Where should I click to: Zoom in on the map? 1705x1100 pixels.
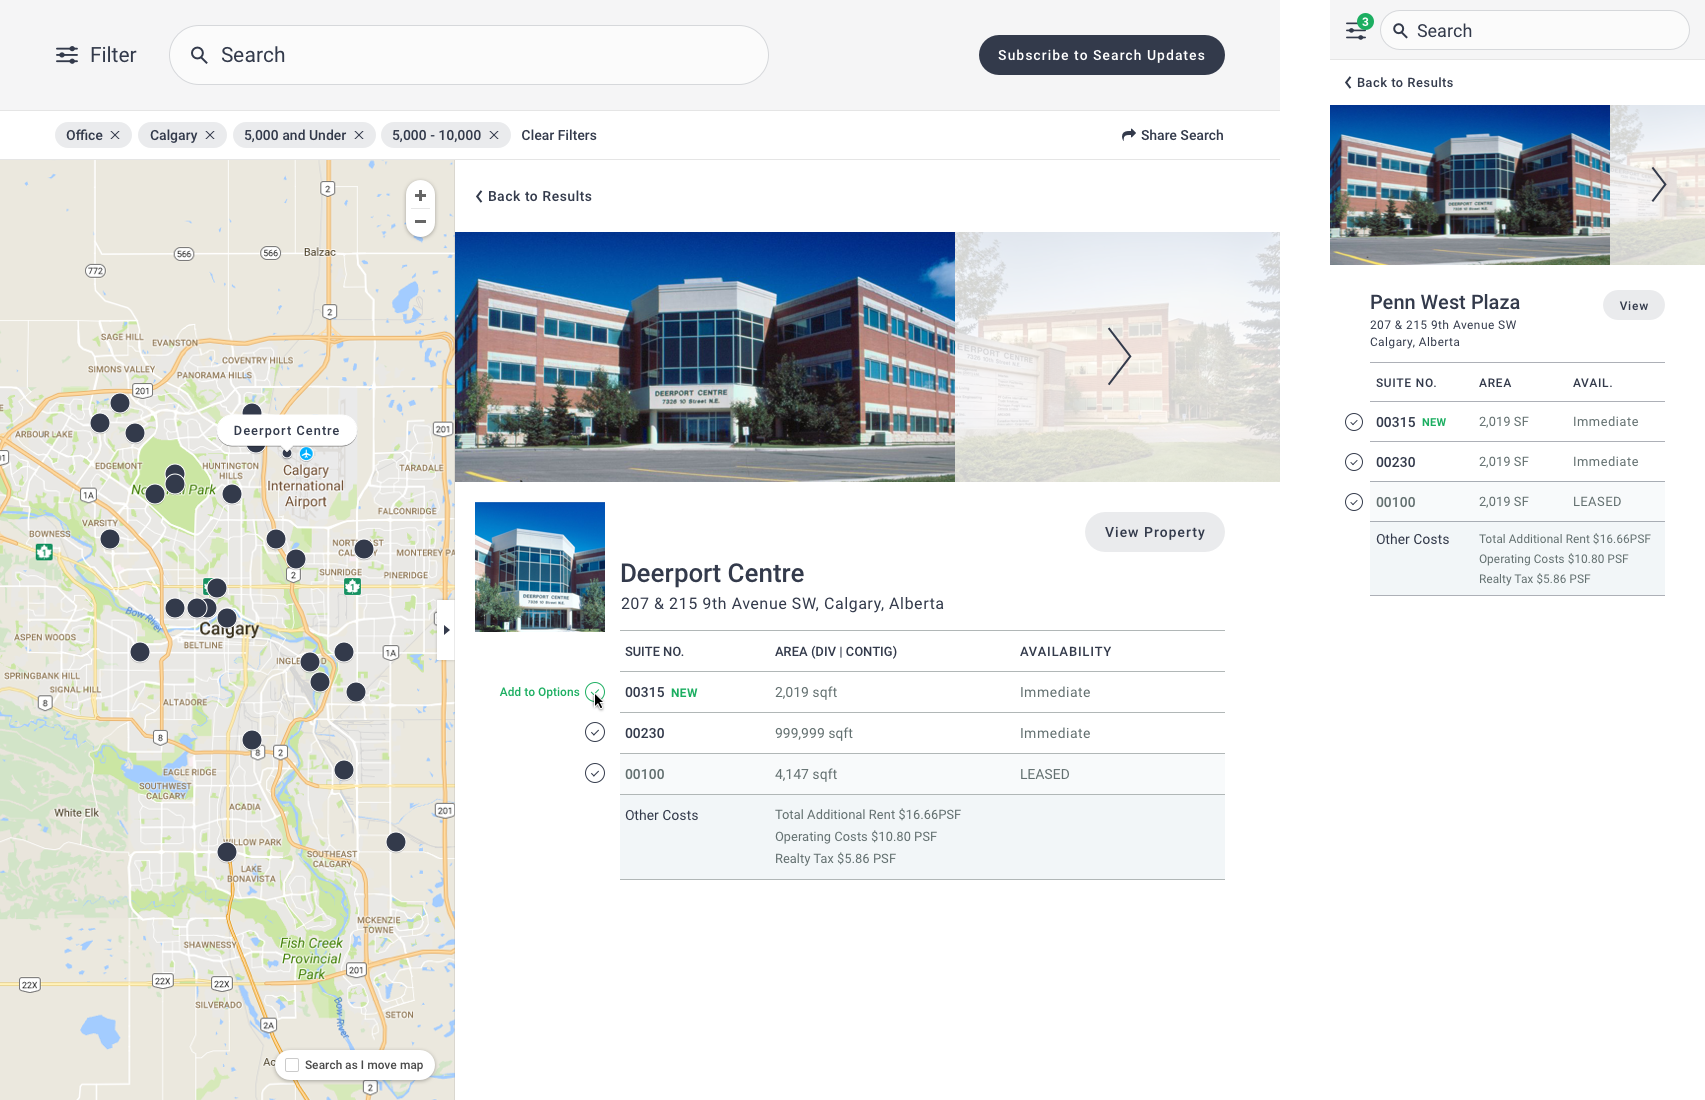coord(420,195)
